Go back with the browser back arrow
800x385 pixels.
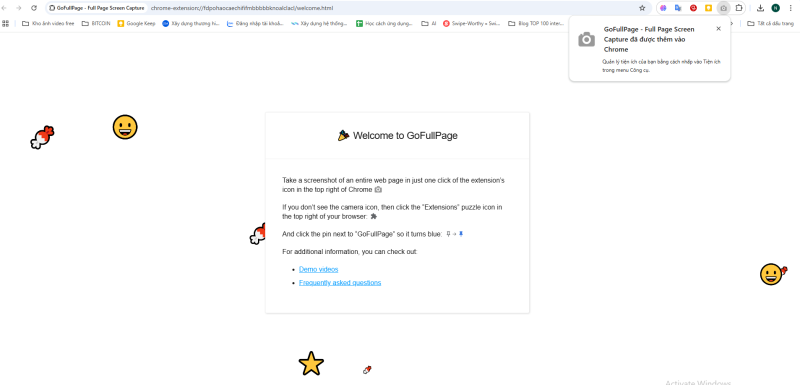tap(5, 8)
